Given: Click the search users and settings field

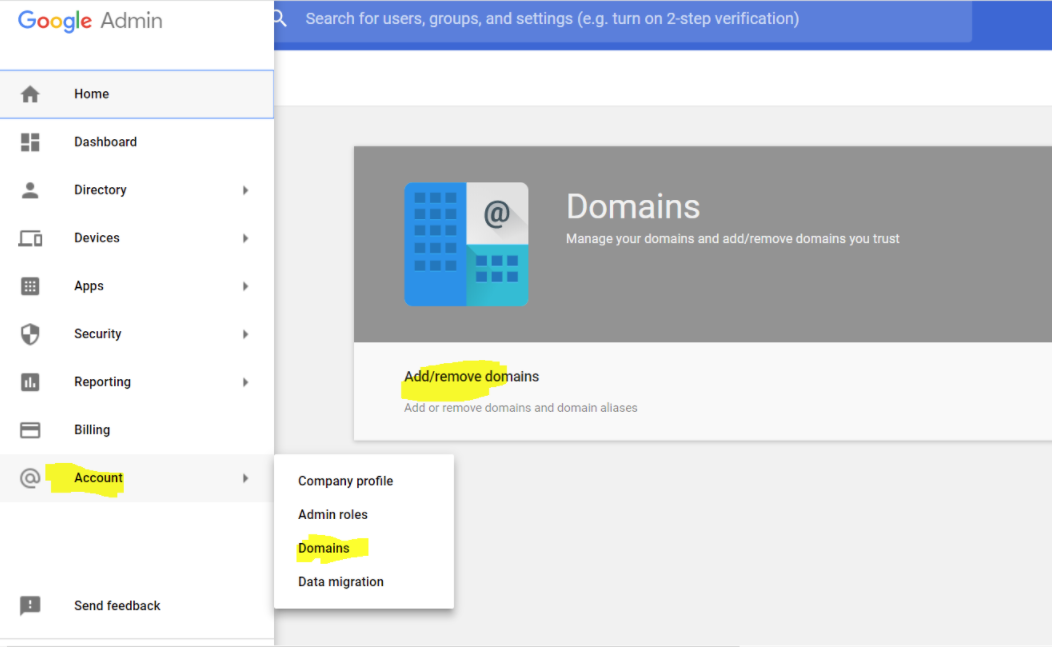Looking at the screenshot, I should pos(623,19).
